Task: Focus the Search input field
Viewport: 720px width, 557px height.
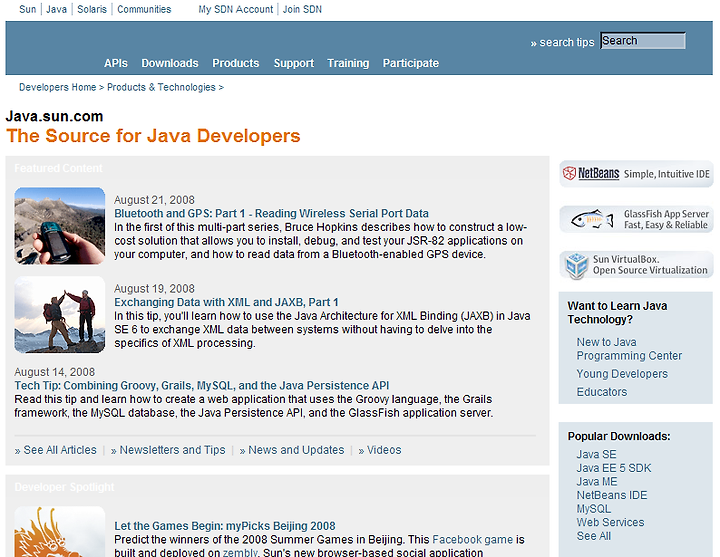Action: click(x=643, y=41)
